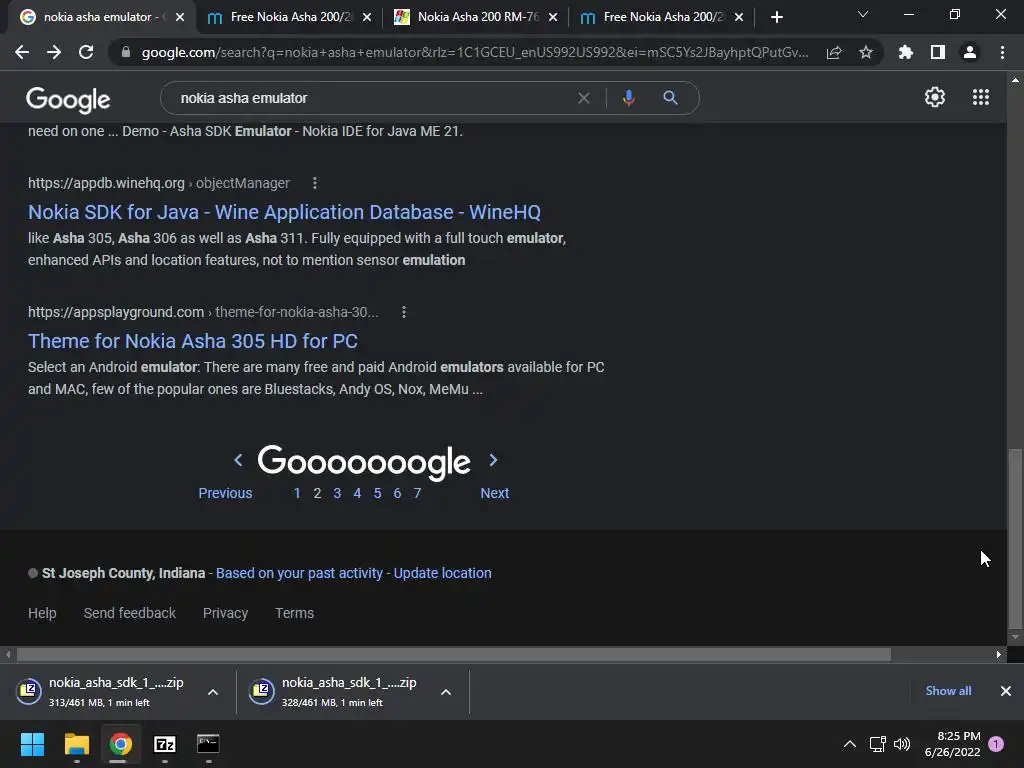Open the Chrome extensions puzzle menu
This screenshot has height=768, width=1024.
(x=906, y=52)
